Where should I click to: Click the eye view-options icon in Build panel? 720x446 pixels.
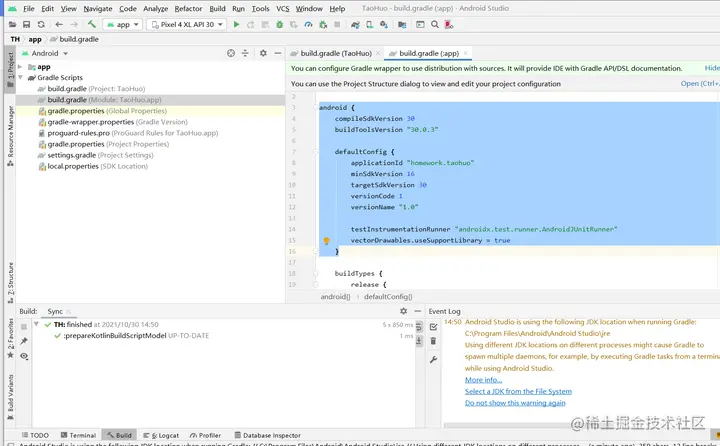pyautogui.click(x=24, y=356)
